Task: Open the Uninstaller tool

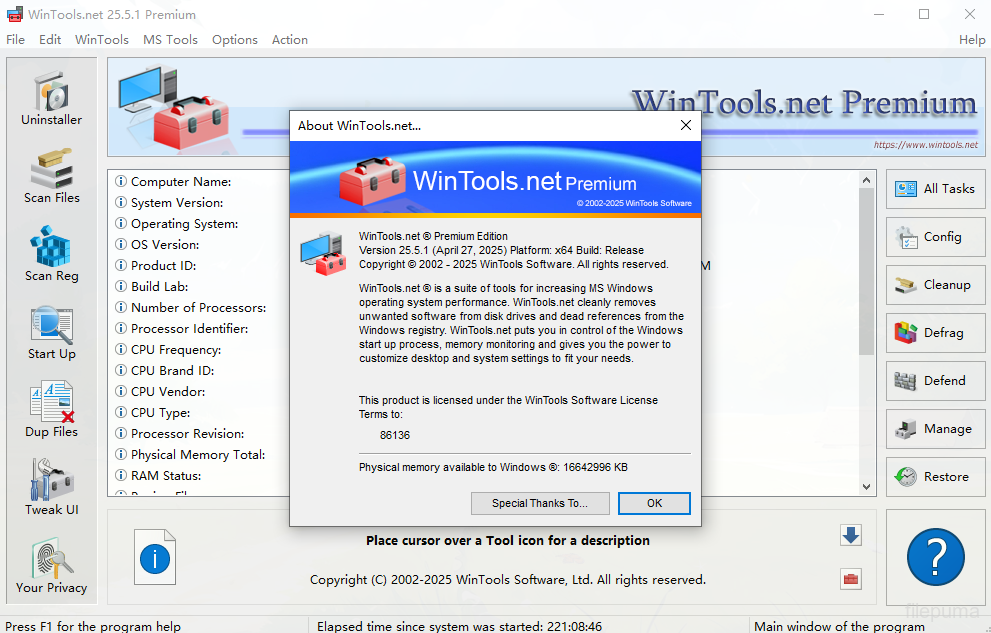Action: [52, 98]
